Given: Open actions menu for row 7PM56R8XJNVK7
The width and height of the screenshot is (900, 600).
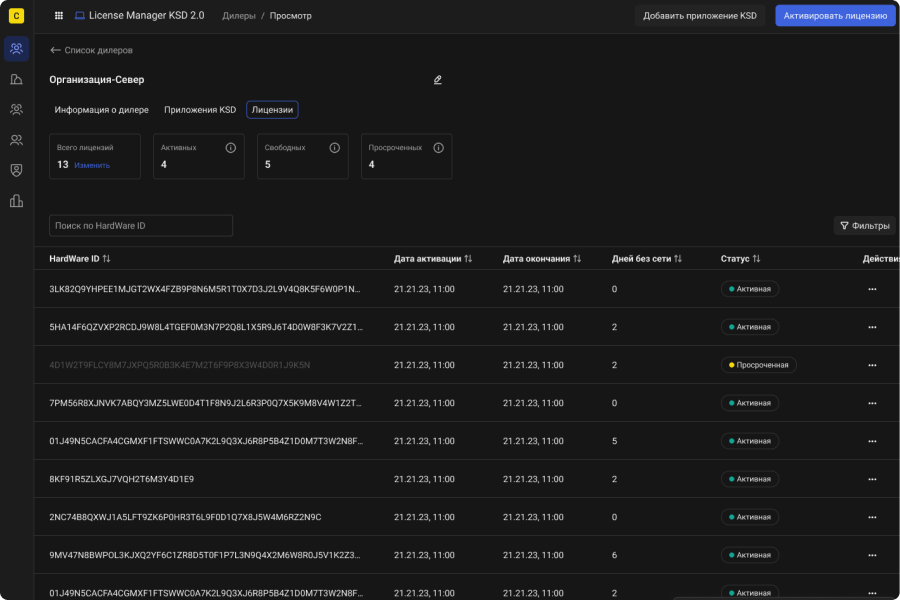Looking at the screenshot, I should coord(872,403).
